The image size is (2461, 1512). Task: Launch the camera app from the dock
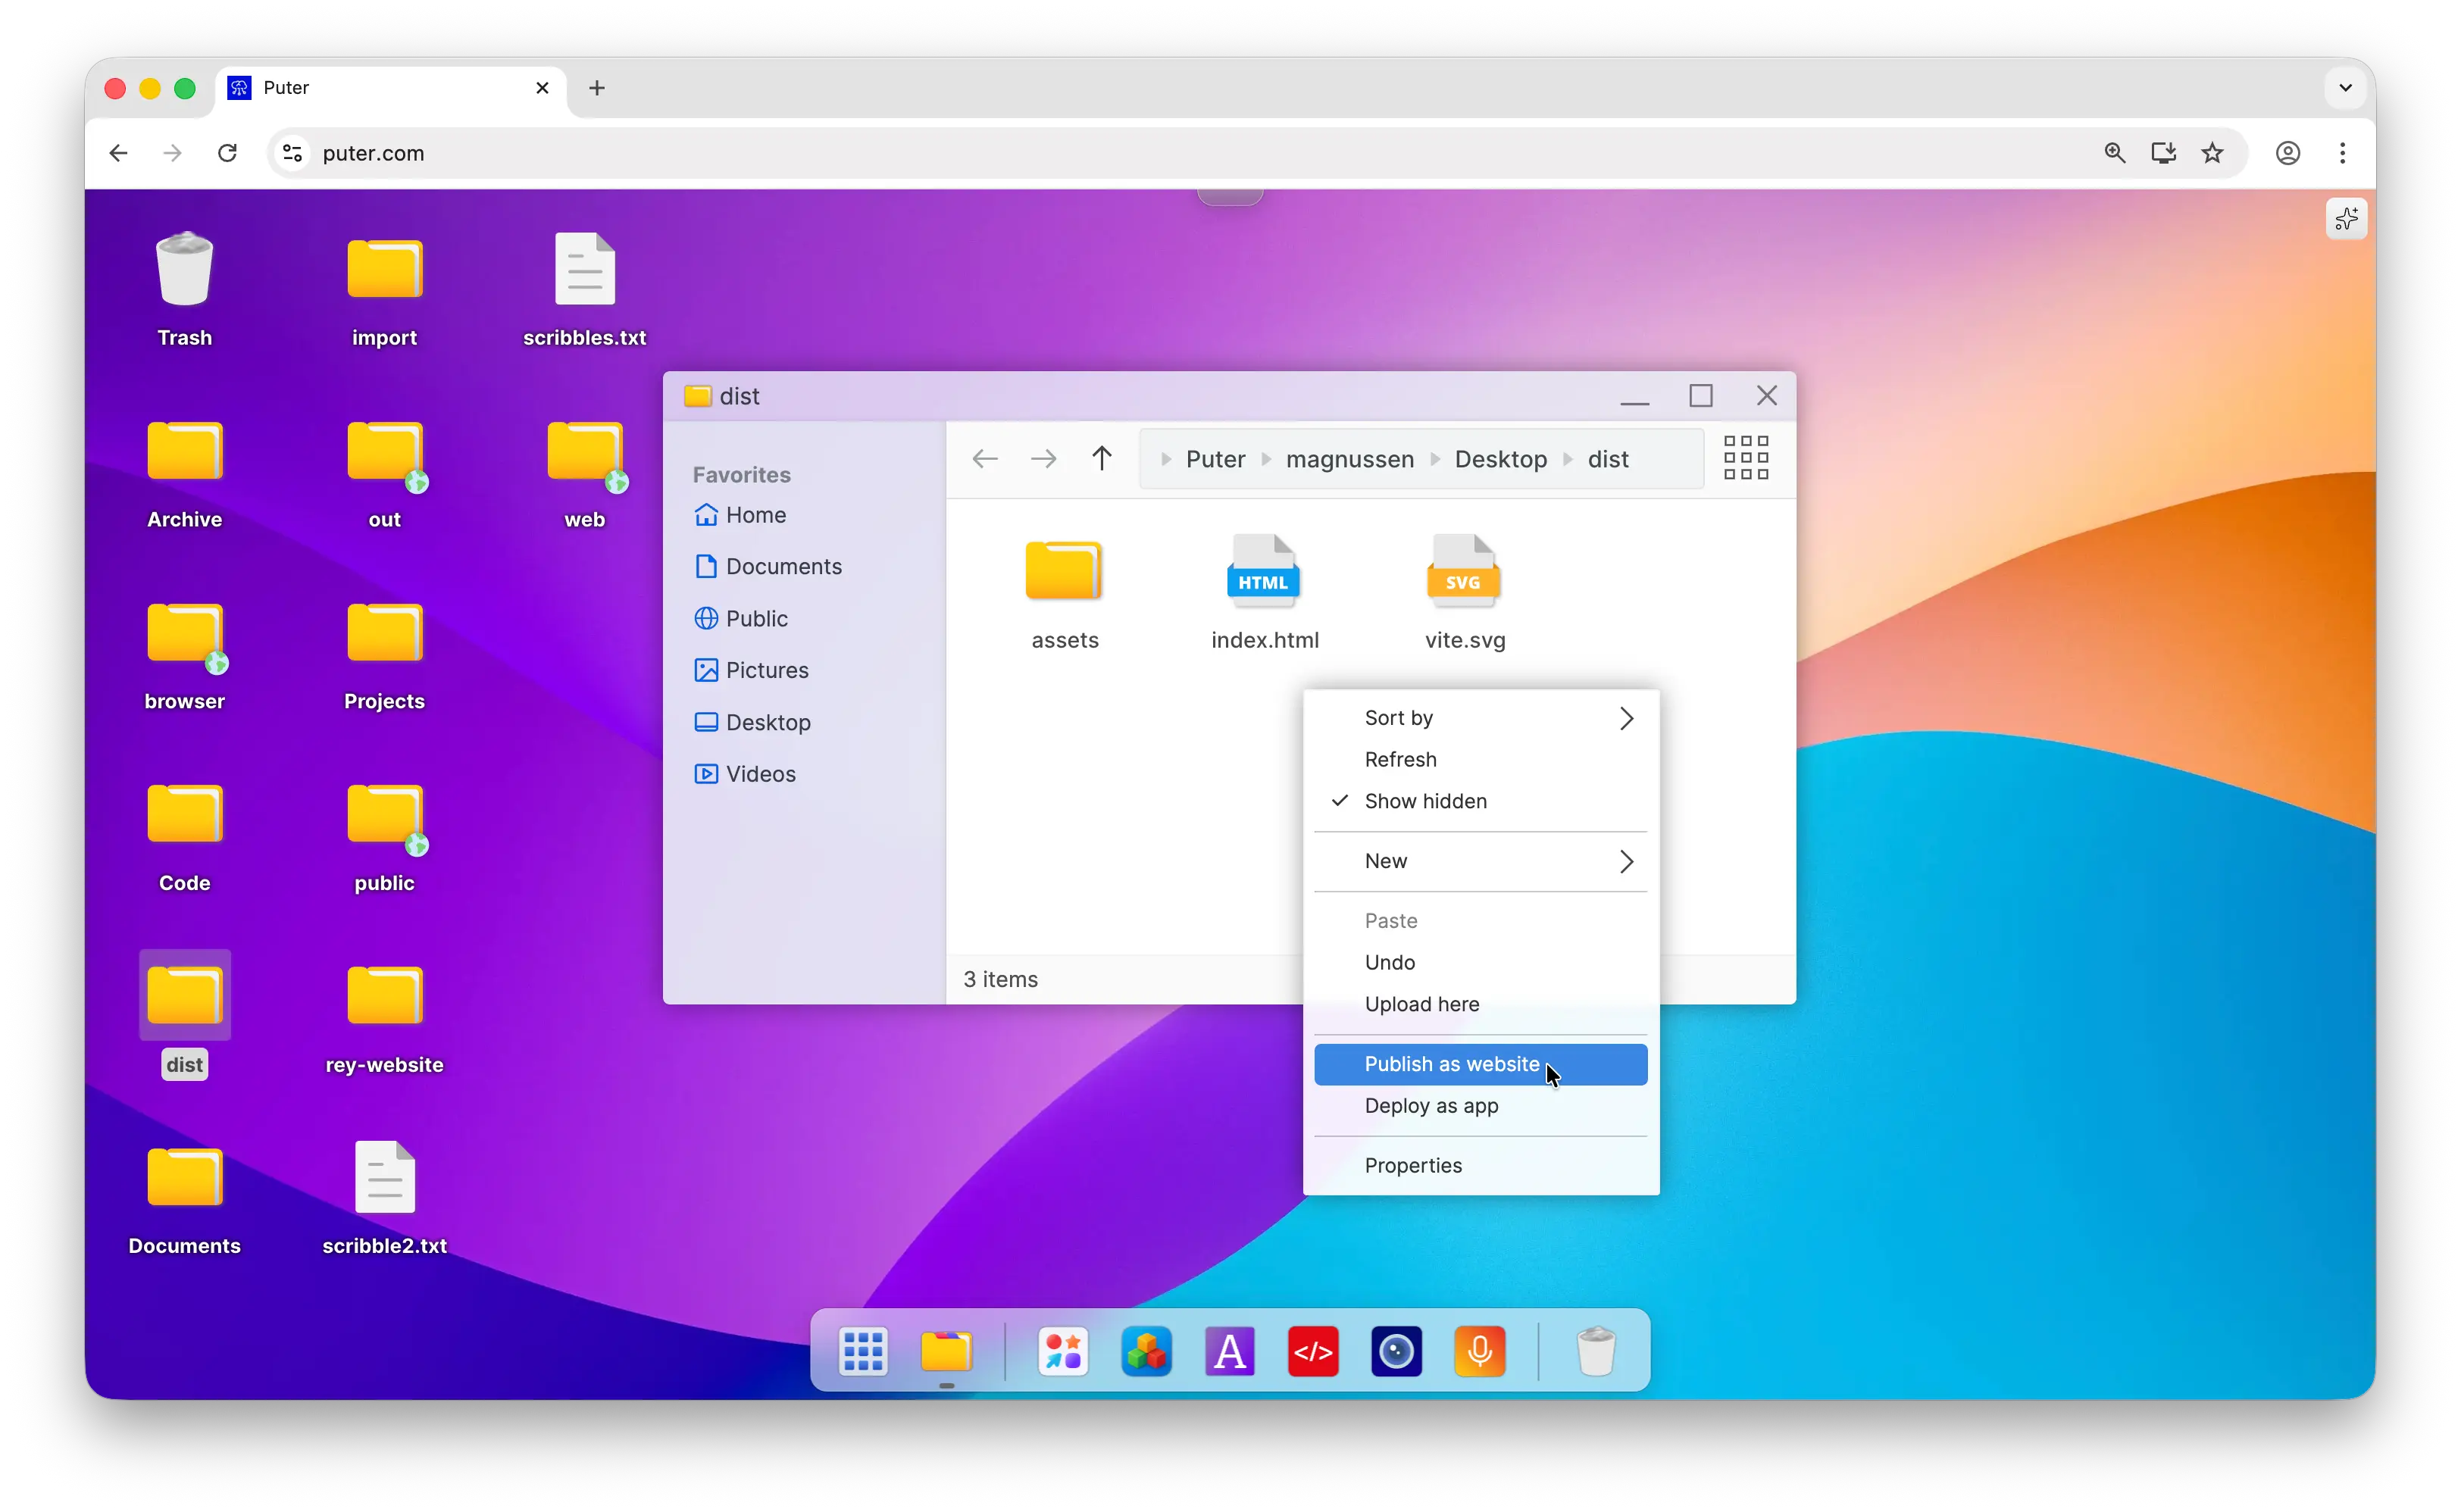pyautogui.click(x=1396, y=1351)
